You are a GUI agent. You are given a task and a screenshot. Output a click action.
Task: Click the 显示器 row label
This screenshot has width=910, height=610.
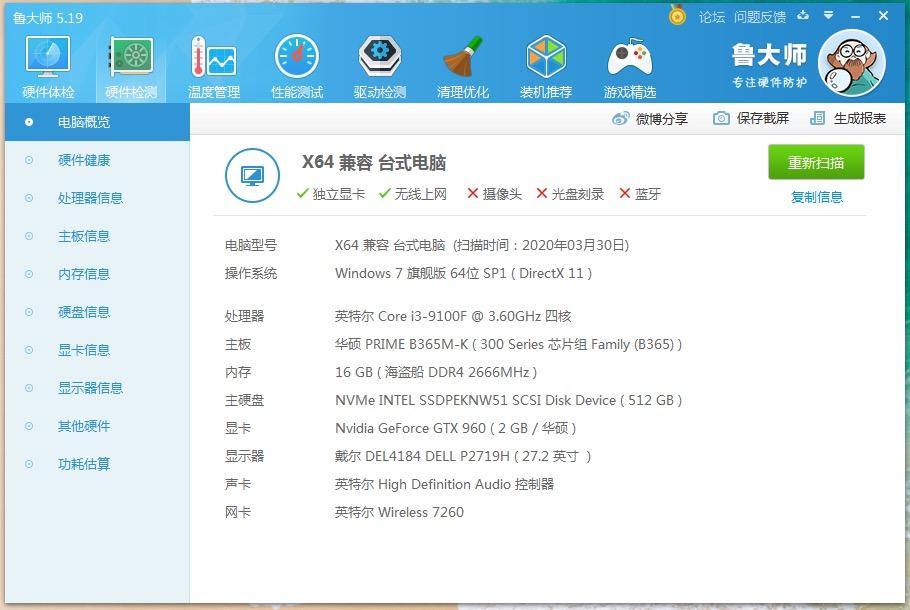tap(244, 456)
